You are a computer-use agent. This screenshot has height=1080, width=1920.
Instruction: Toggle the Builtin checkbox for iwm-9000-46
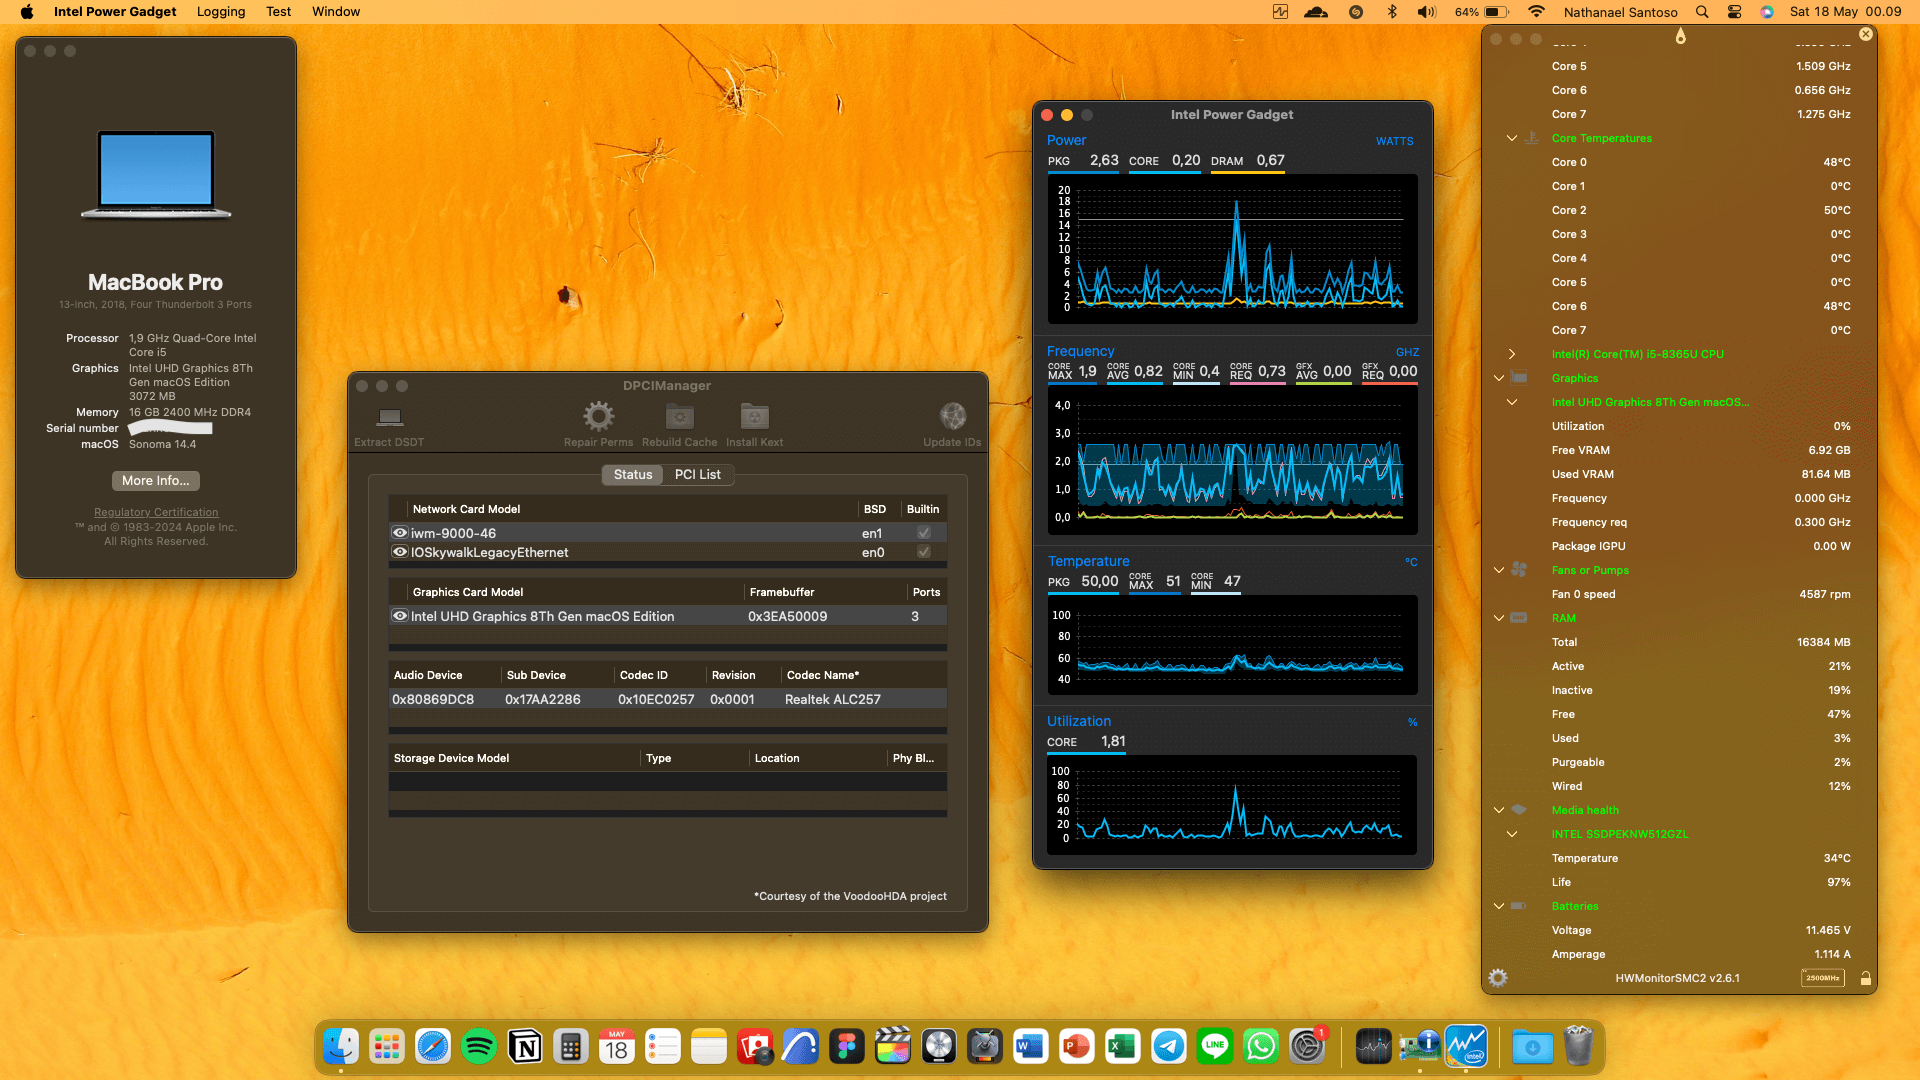pos(922,533)
